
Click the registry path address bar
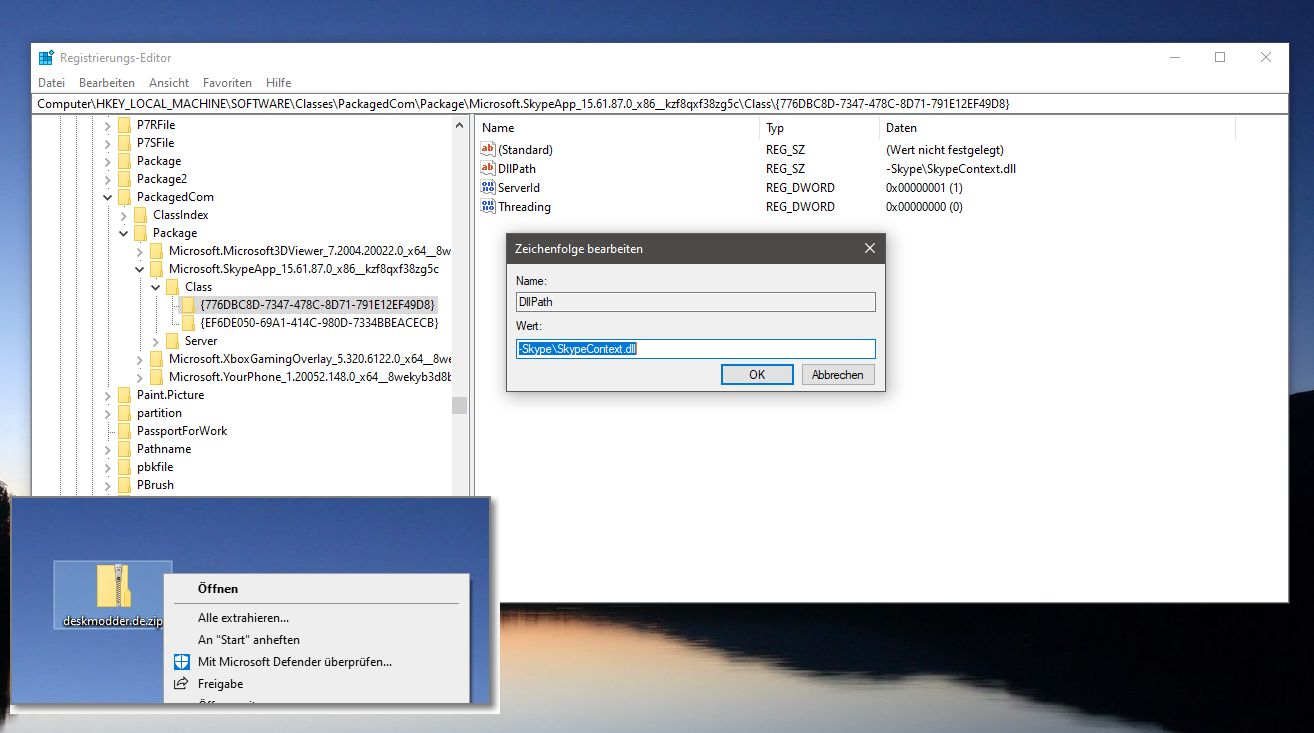pyautogui.click(x=658, y=104)
